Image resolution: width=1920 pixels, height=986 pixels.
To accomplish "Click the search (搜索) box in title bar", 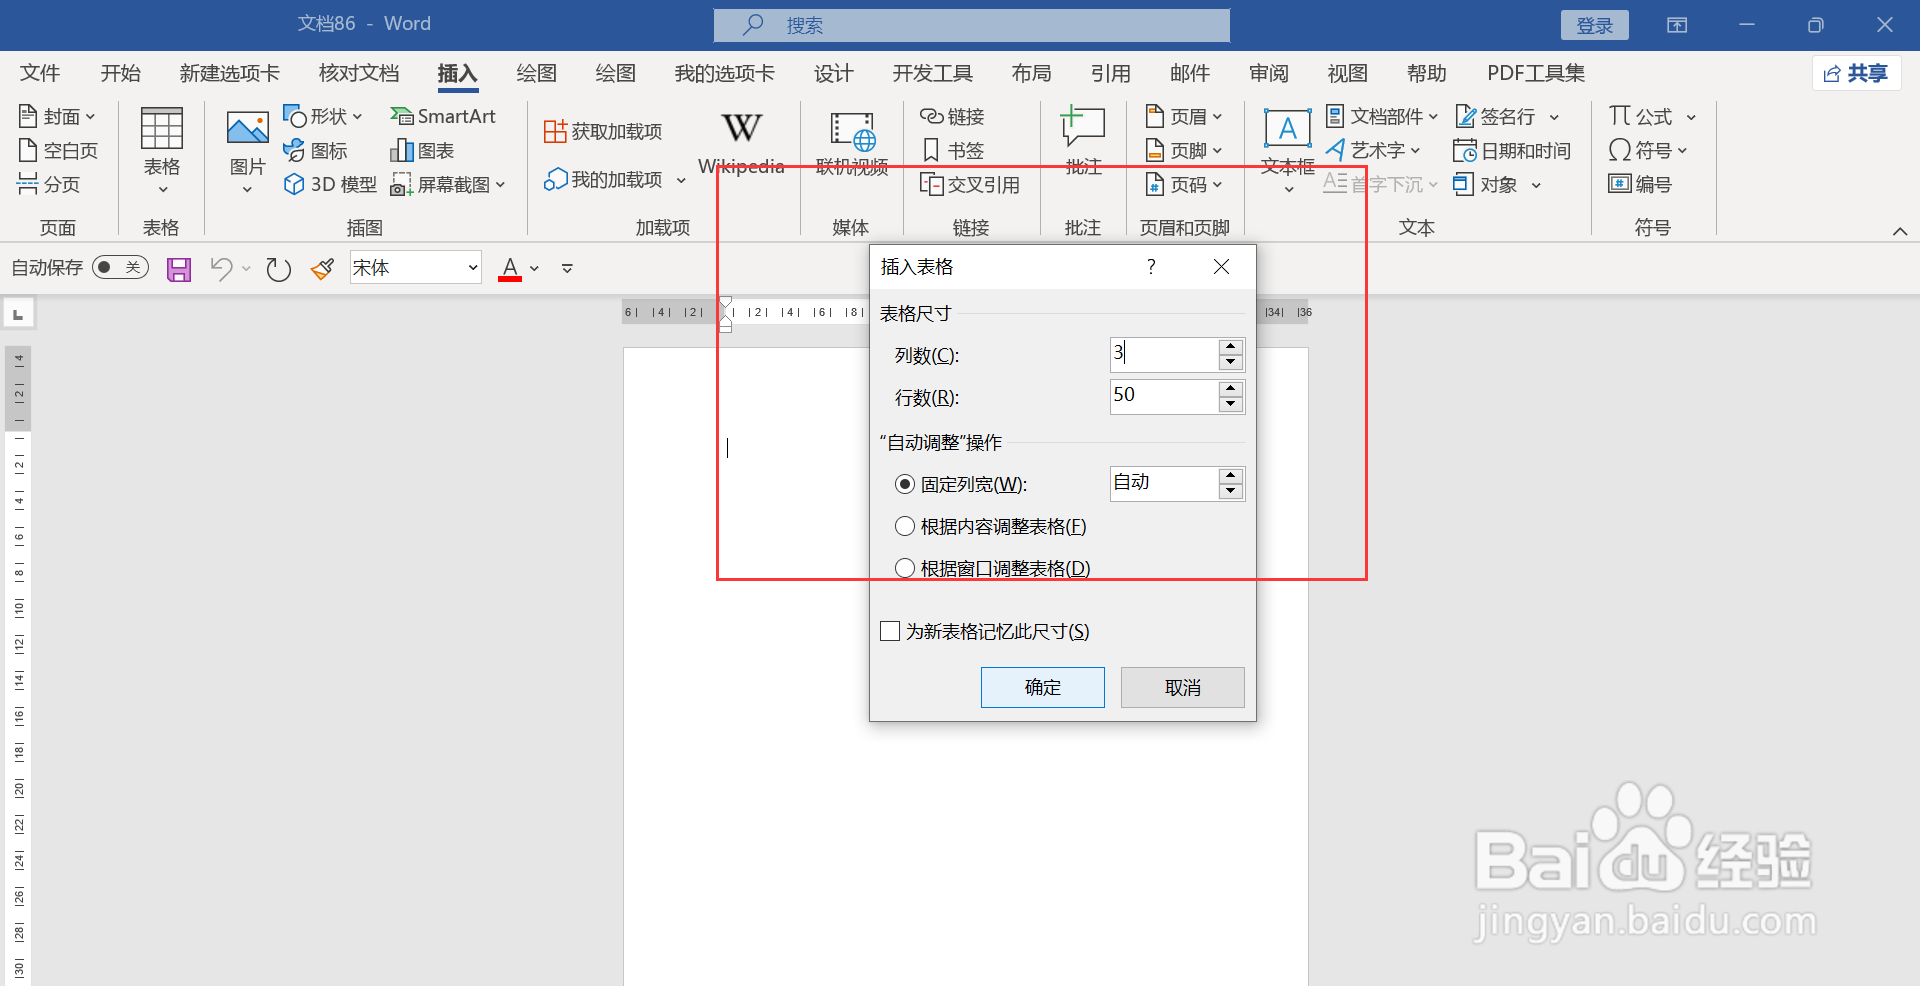I will pos(971,26).
